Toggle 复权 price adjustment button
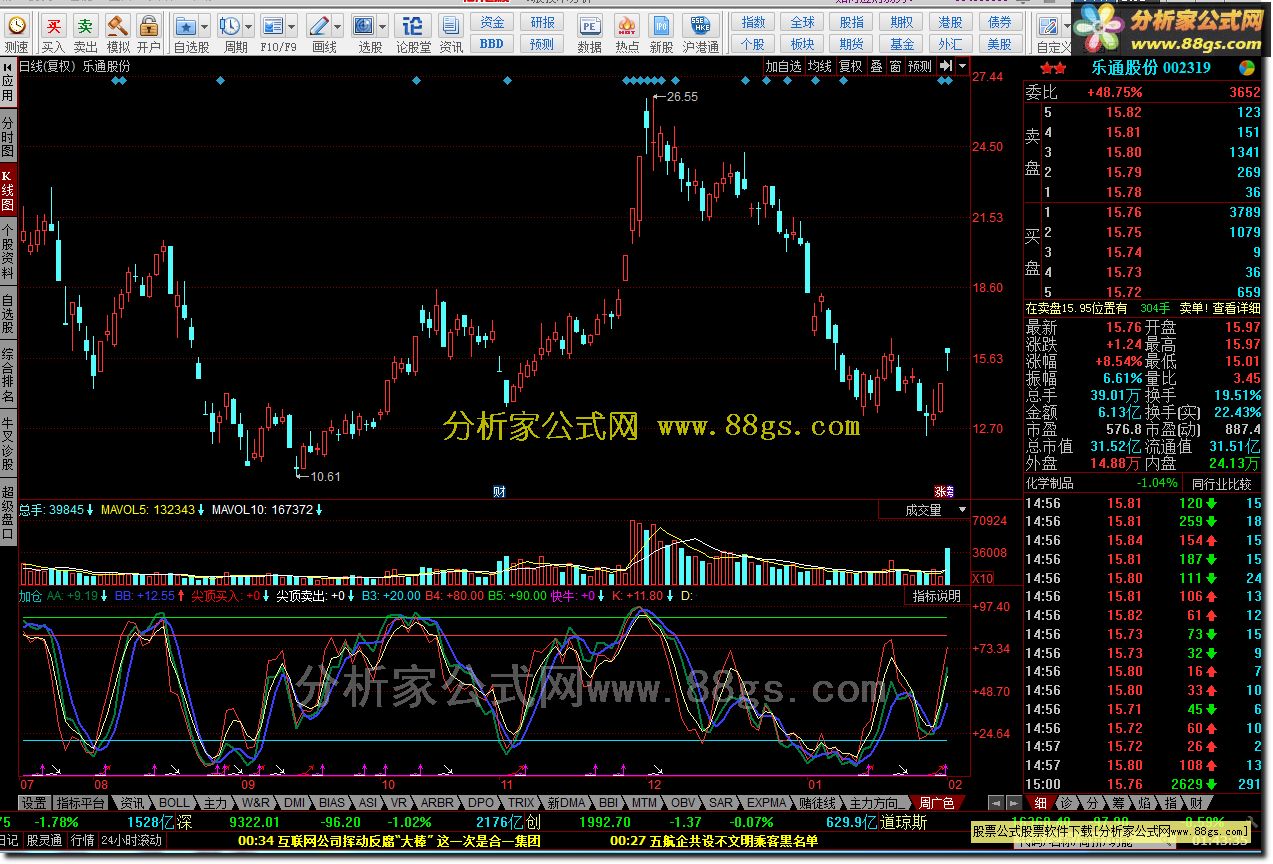The width and height of the screenshot is (1273, 864). point(850,66)
